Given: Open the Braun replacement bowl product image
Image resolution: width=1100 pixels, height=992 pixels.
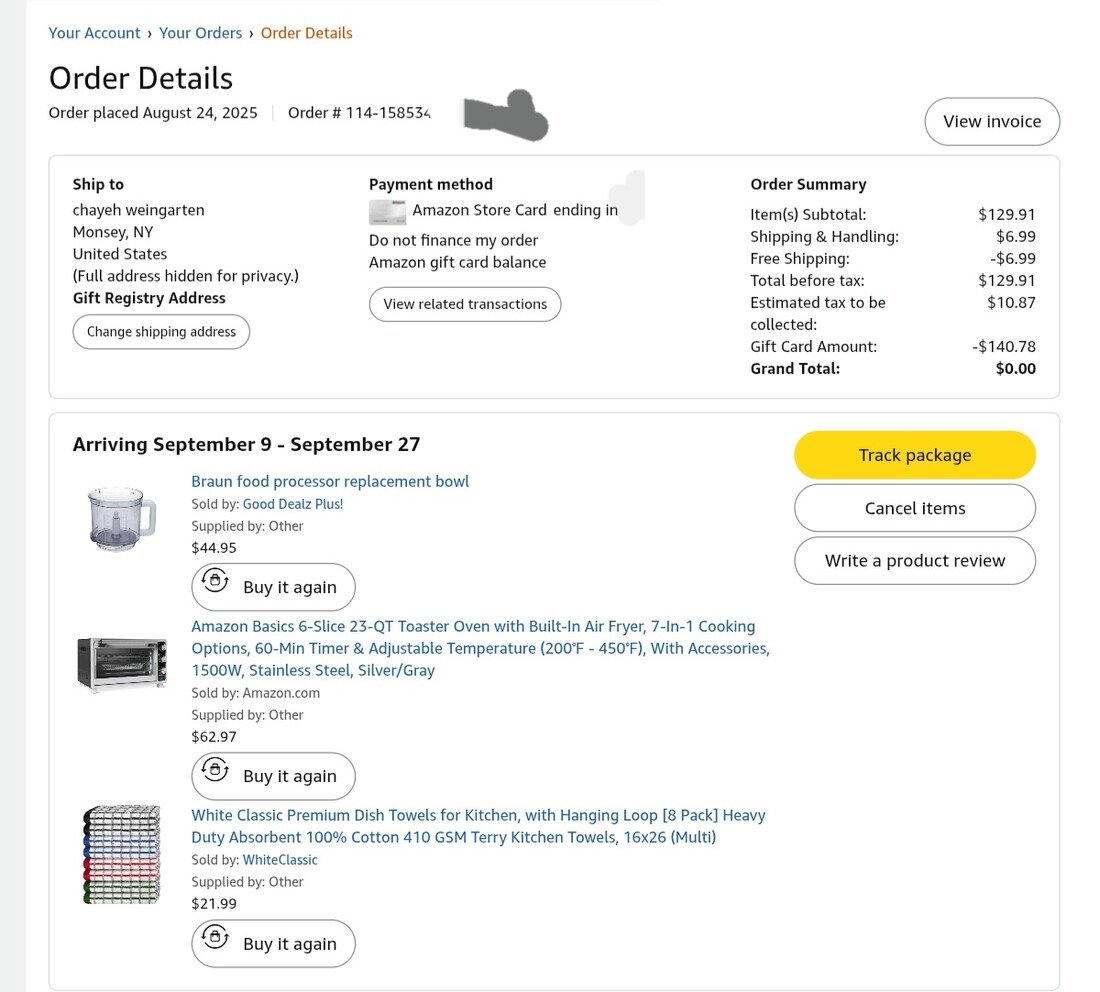Looking at the screenshot, I should pos(122,518).
